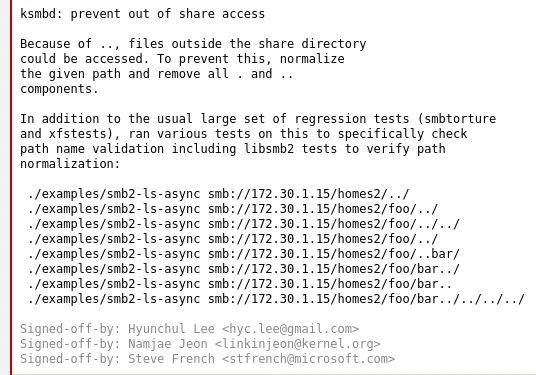The width and height of the screenshot is (536, 375).
Task: Click the 'components.' line
Action: 59,89
